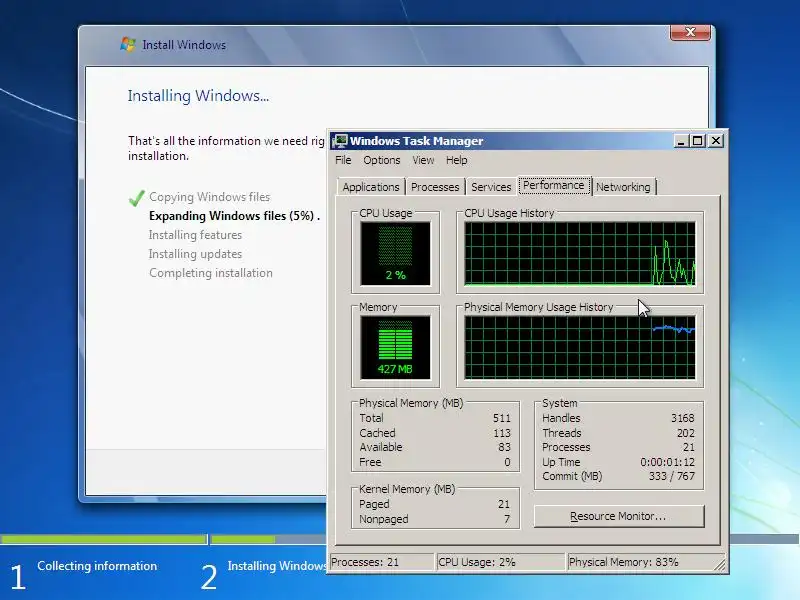Click the Total physical memory value 511
This screenshot has height=600, width=800.
click(502, 418)
